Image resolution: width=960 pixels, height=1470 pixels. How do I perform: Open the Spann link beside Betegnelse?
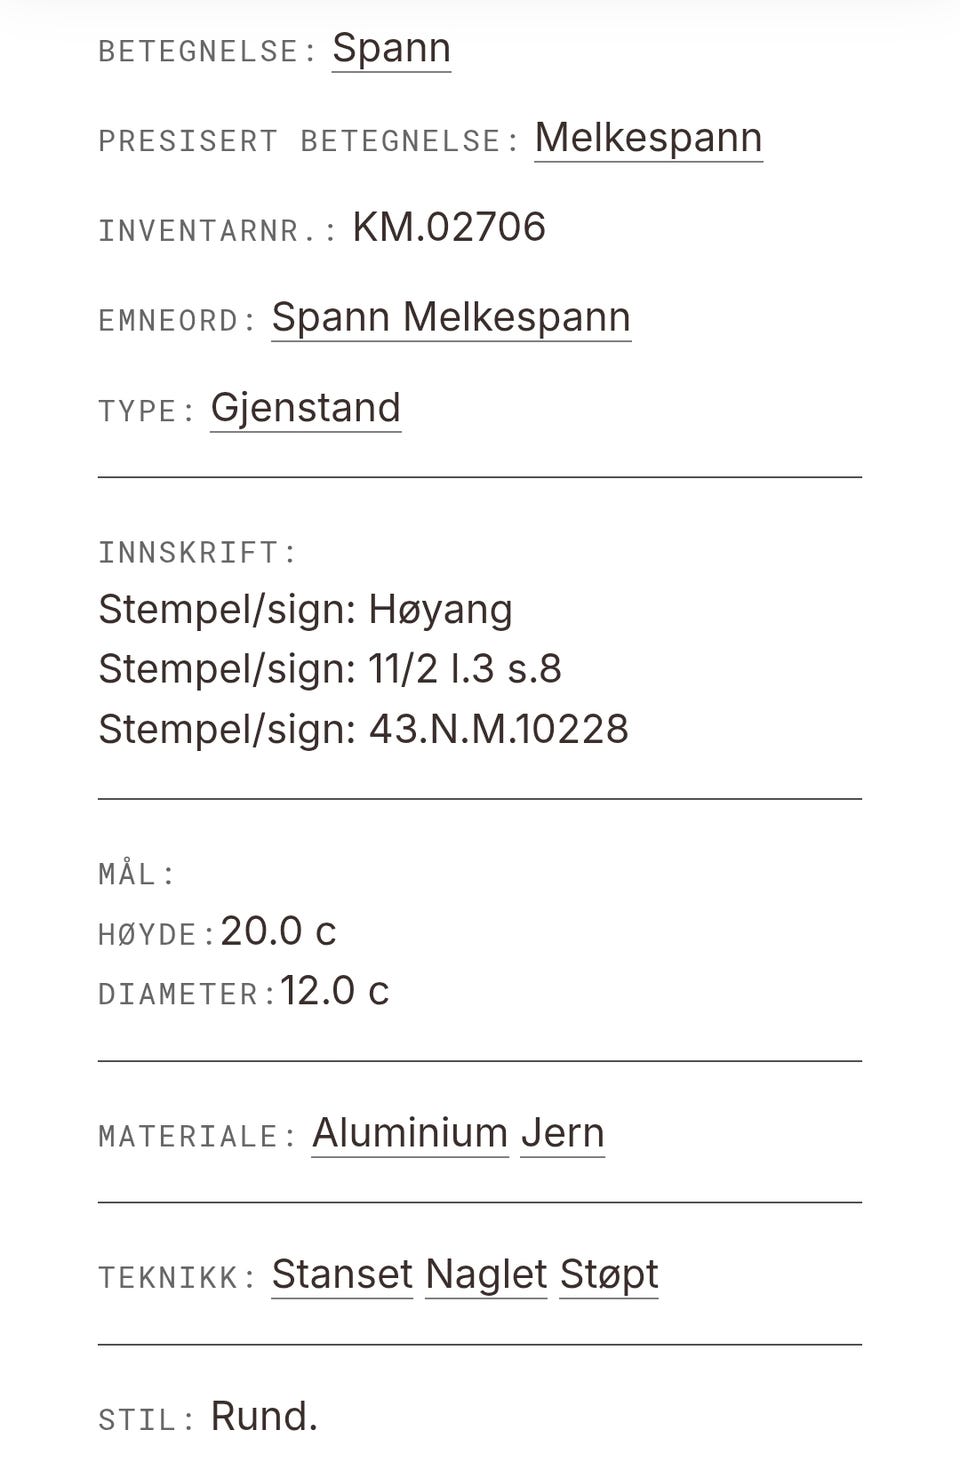coord(391,48)
